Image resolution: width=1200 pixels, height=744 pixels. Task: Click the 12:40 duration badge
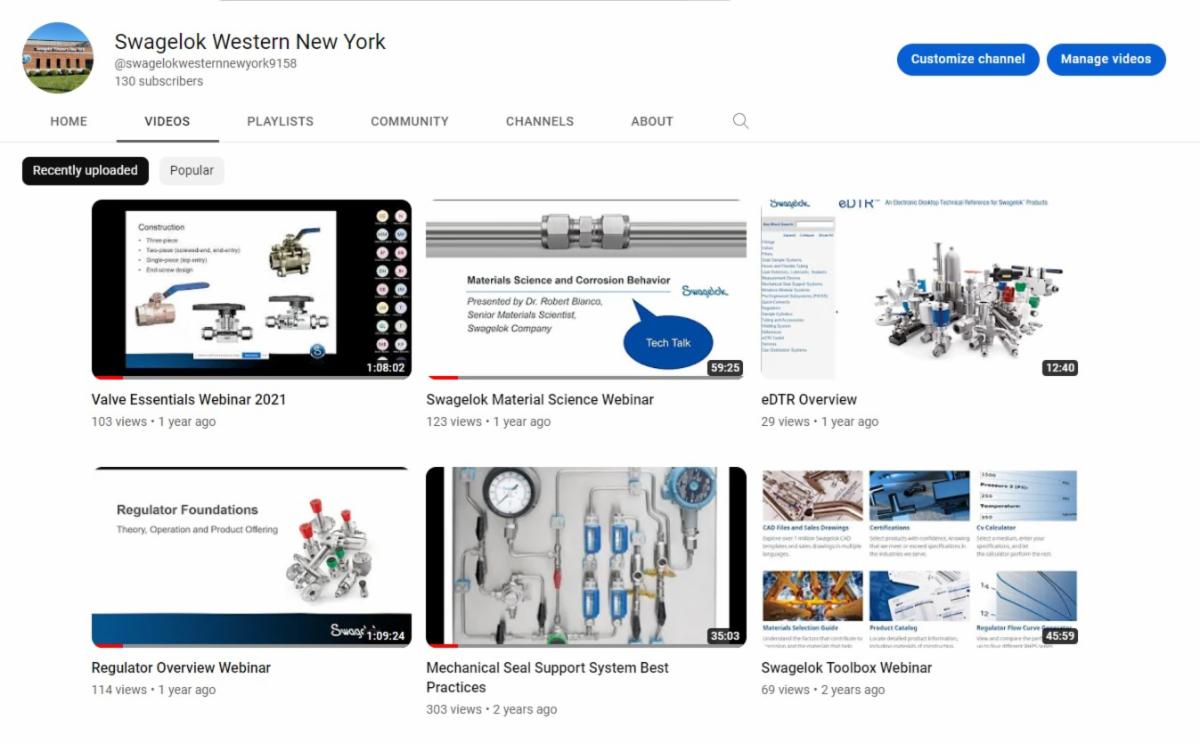click(1060, 368)
